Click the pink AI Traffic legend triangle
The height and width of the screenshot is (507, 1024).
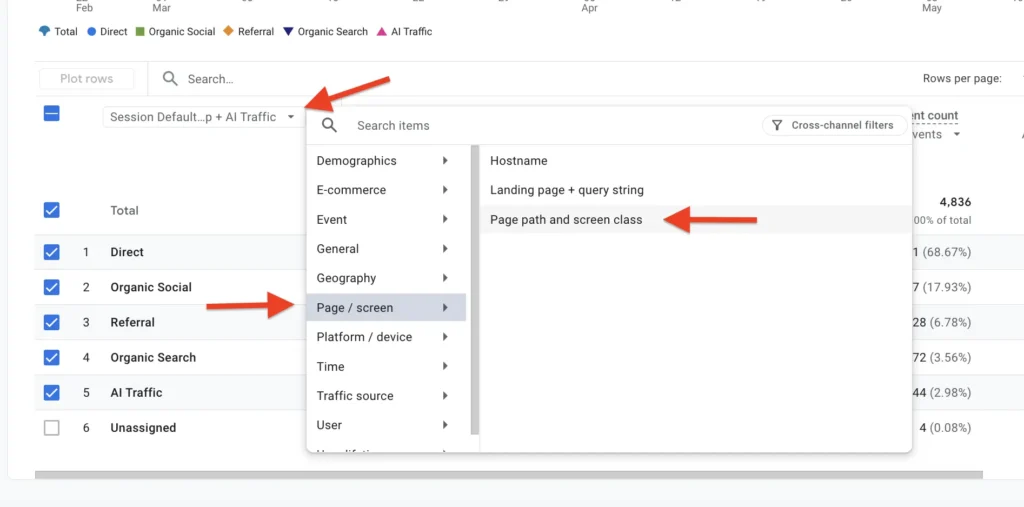tap(382, 31)
